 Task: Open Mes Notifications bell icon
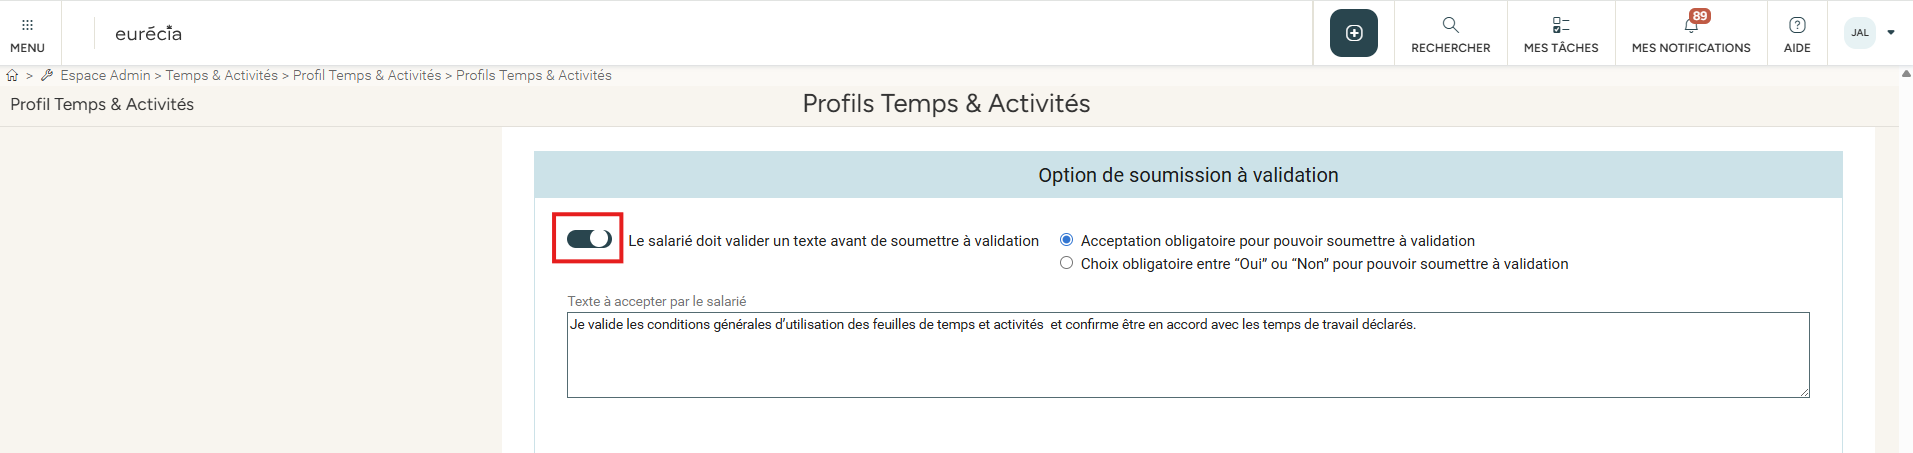point(1691,25)
